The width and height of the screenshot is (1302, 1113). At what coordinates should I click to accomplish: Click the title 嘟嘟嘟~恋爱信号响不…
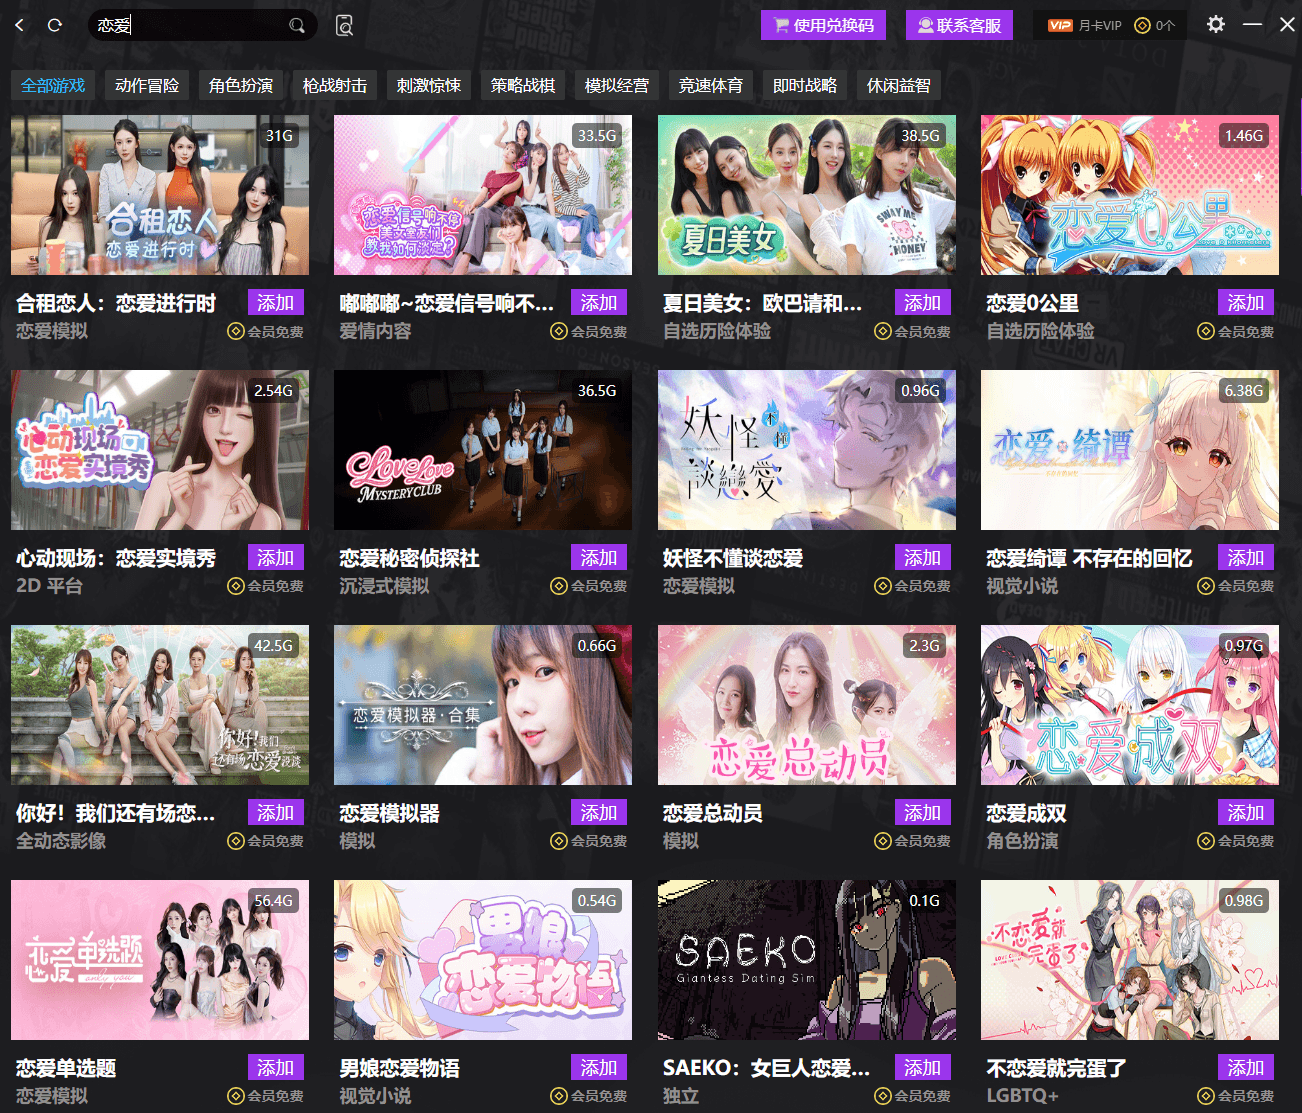tap(446, 303)
